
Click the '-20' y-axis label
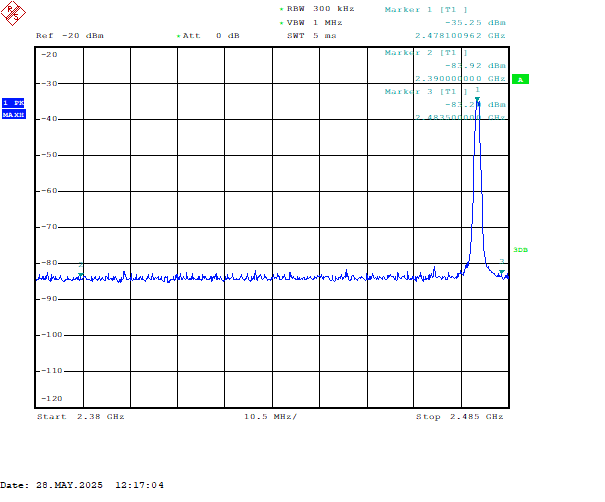click(x=49, y=55)
